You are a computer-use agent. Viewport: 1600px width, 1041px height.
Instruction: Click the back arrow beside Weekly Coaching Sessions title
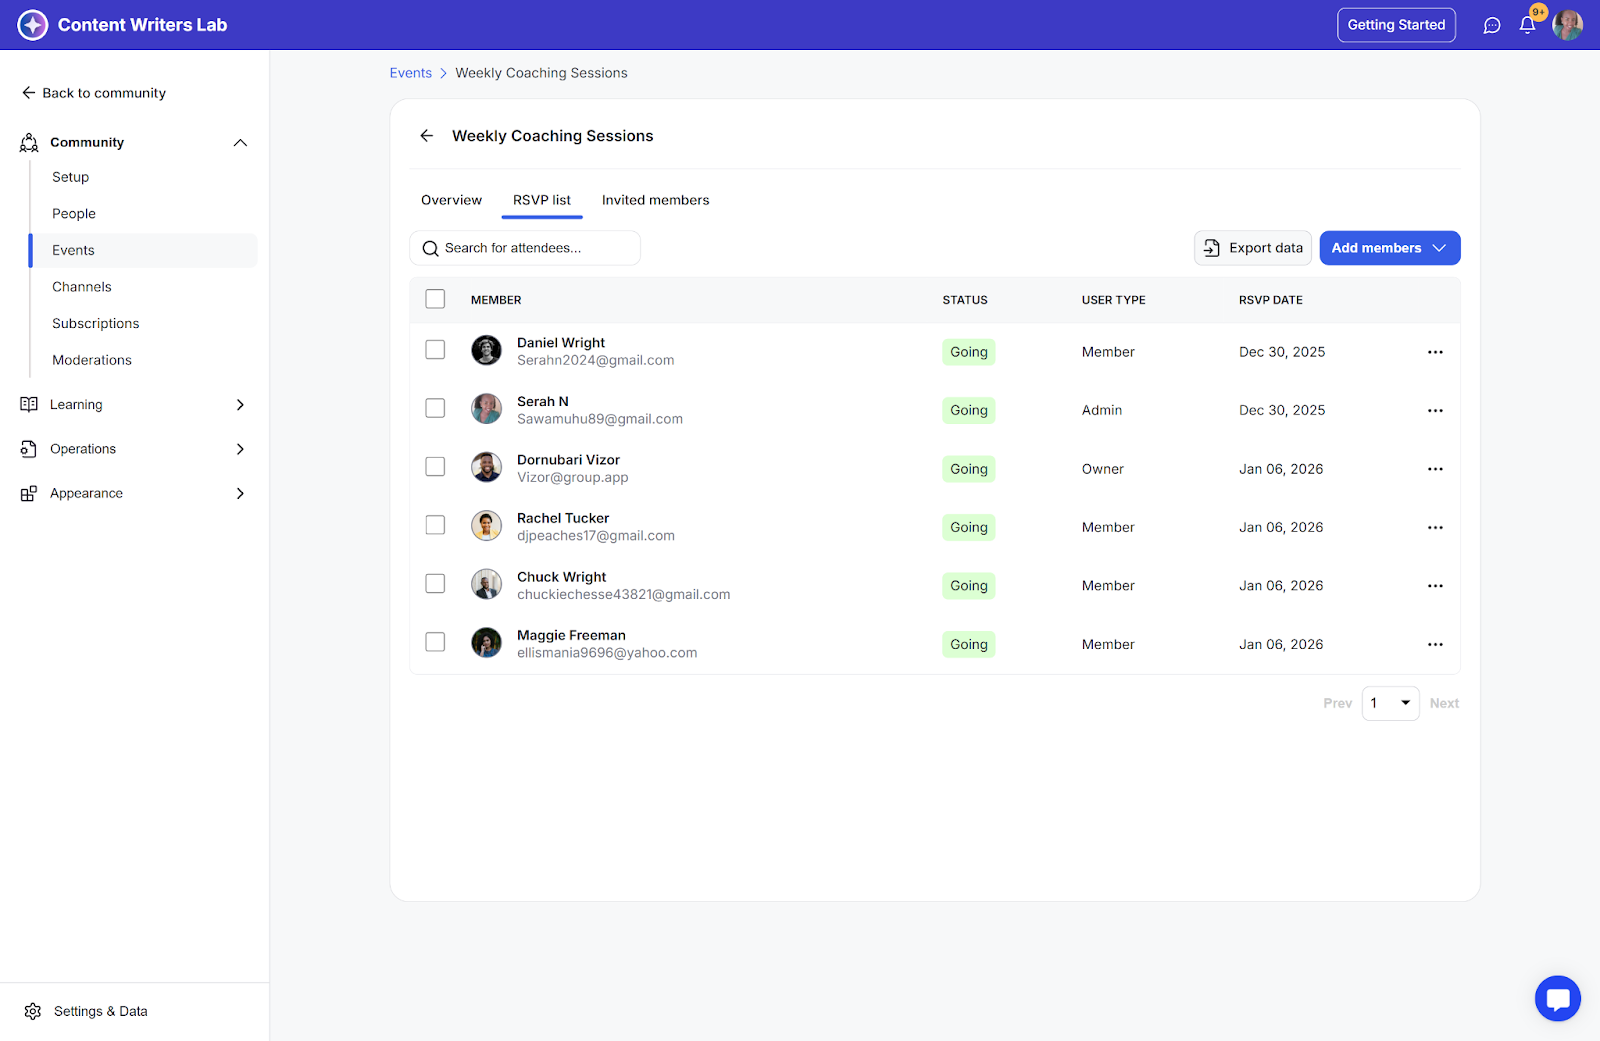click(427, 136)
